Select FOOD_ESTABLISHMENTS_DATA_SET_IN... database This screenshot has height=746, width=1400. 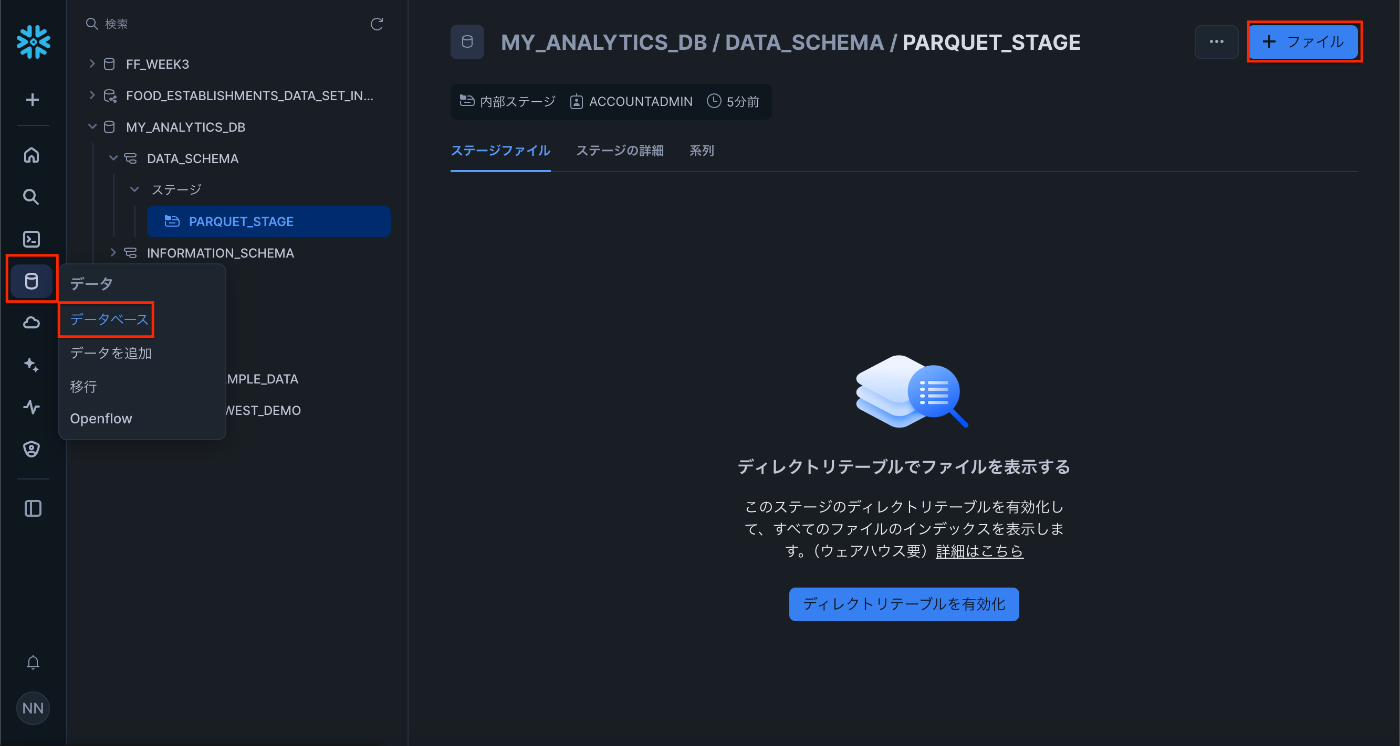pyautogui.click(x=249, y=96)
